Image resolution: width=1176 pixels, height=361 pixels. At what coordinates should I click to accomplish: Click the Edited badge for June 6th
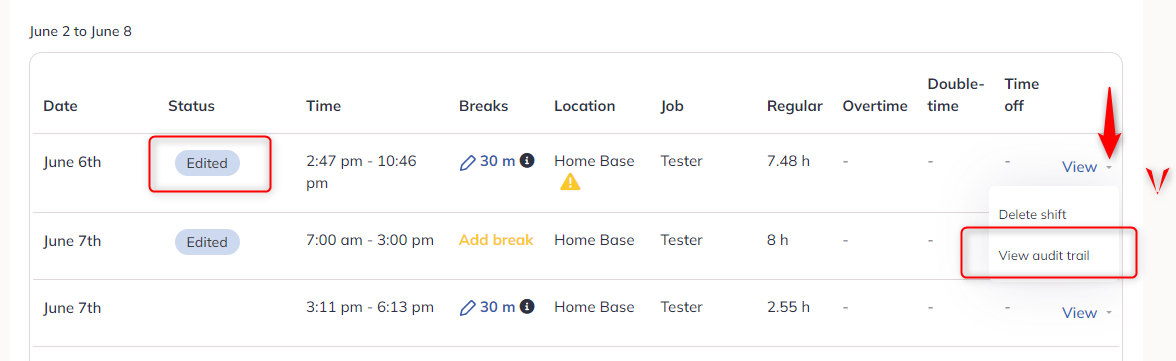point(207,163)
